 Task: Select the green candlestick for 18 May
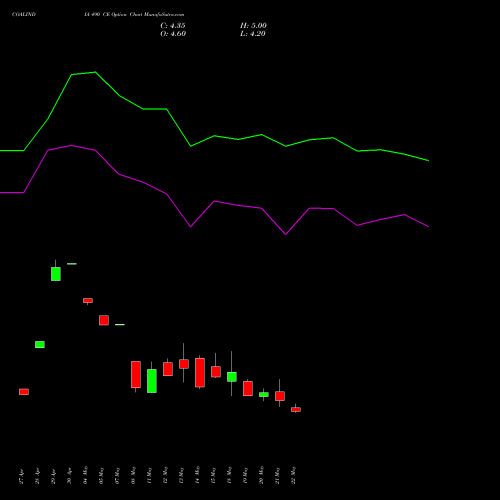232,377
